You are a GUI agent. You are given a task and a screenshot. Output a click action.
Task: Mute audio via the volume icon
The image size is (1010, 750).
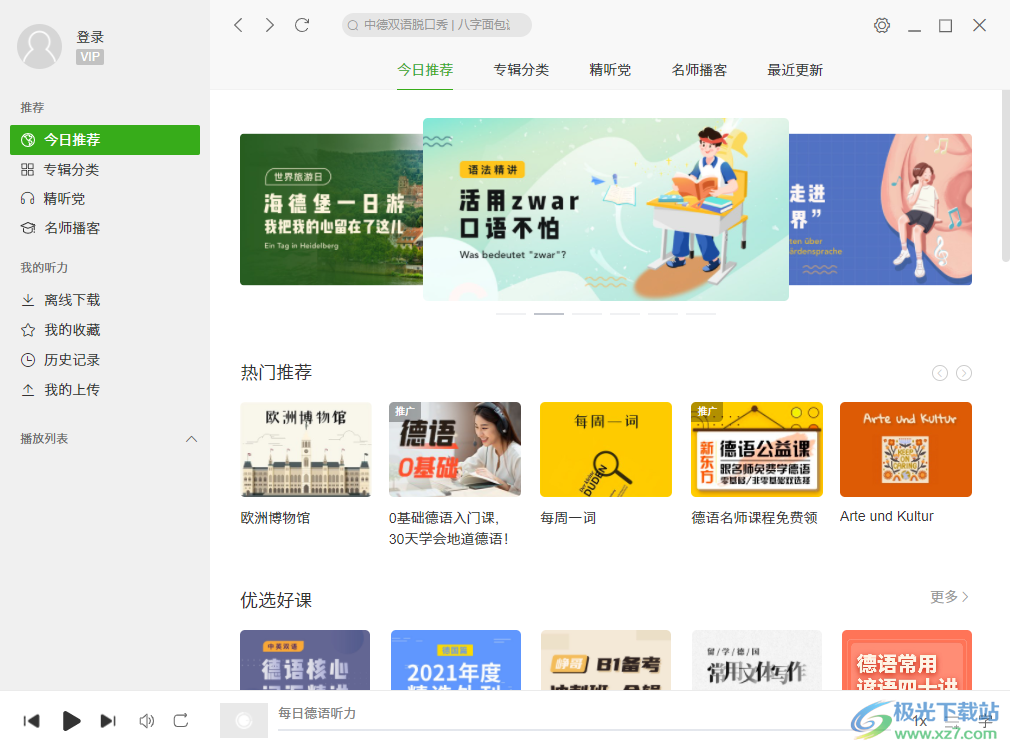146,720
